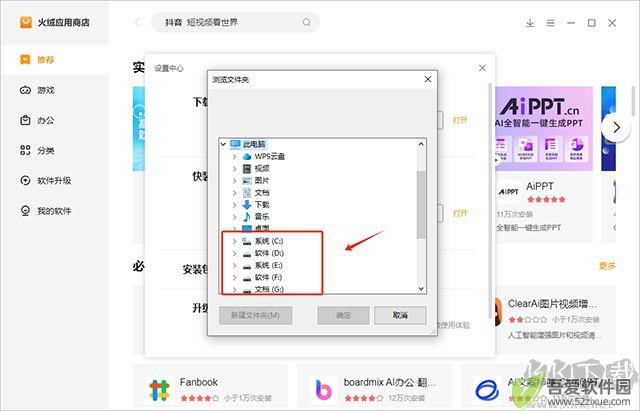Expand the 图片 folder node
The image size is (640, 411).
coord(234,180)
